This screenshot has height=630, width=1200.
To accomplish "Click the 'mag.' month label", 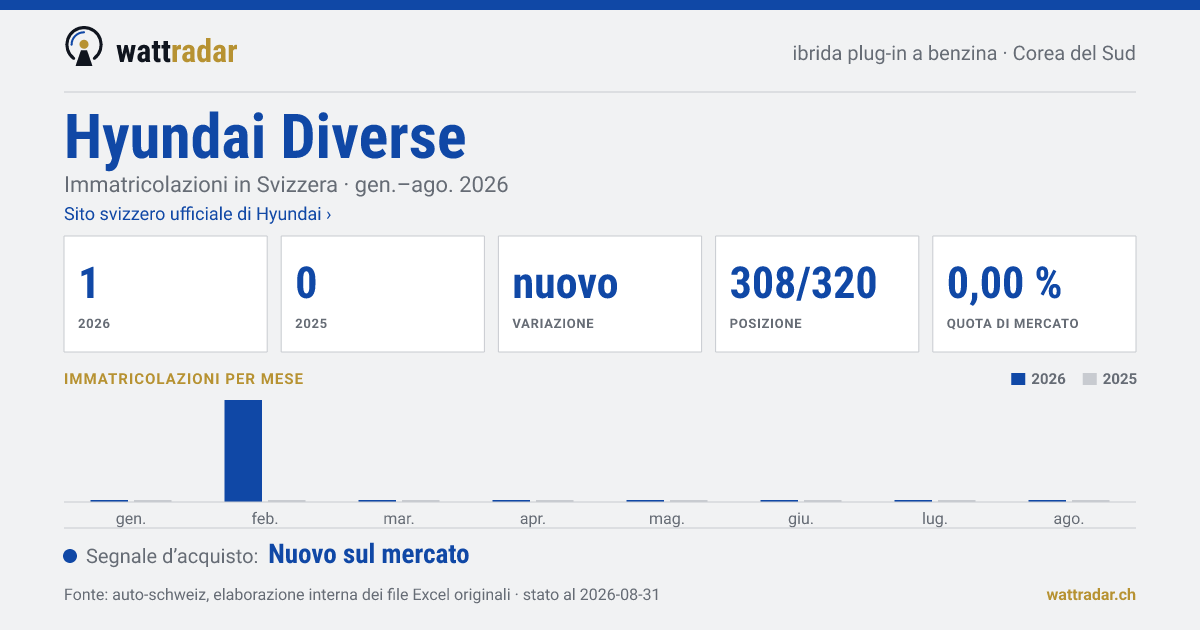I will (x=667, y=518).
